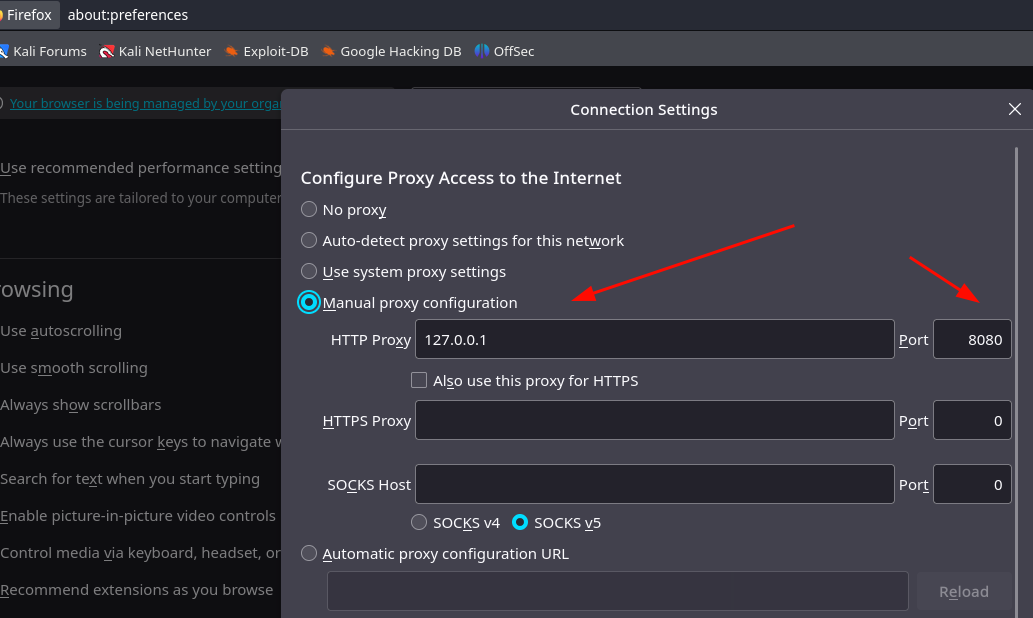Click the HTTP Proxy port field
The height and width of the screenshot is (618, 1033).
tap(972, 339)
